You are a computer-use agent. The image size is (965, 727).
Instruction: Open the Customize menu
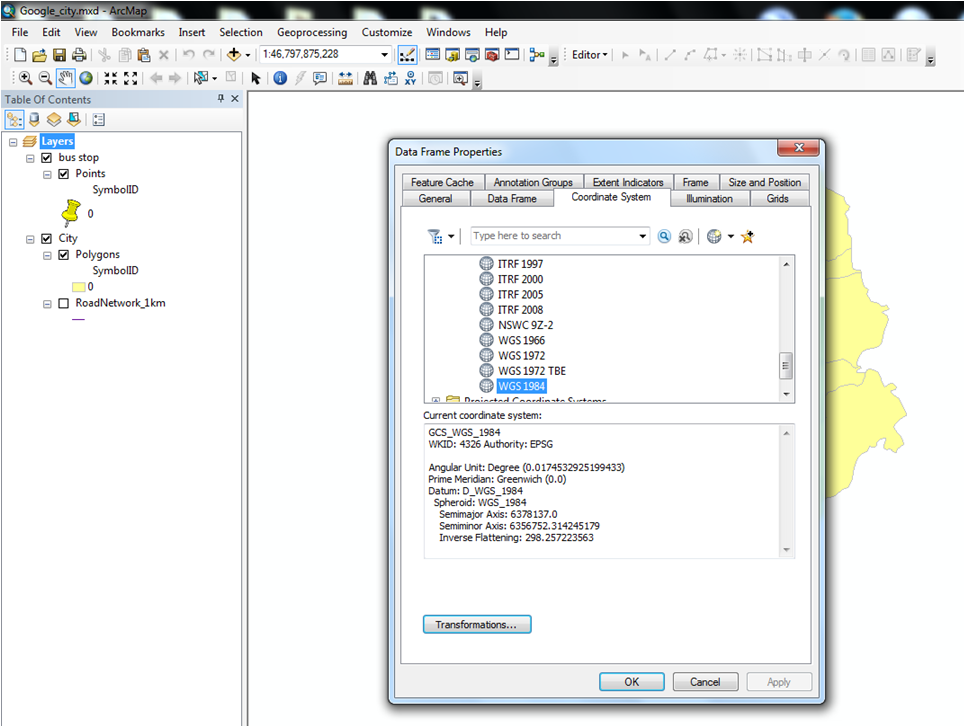pyautogui.click(x=386, y=32)
